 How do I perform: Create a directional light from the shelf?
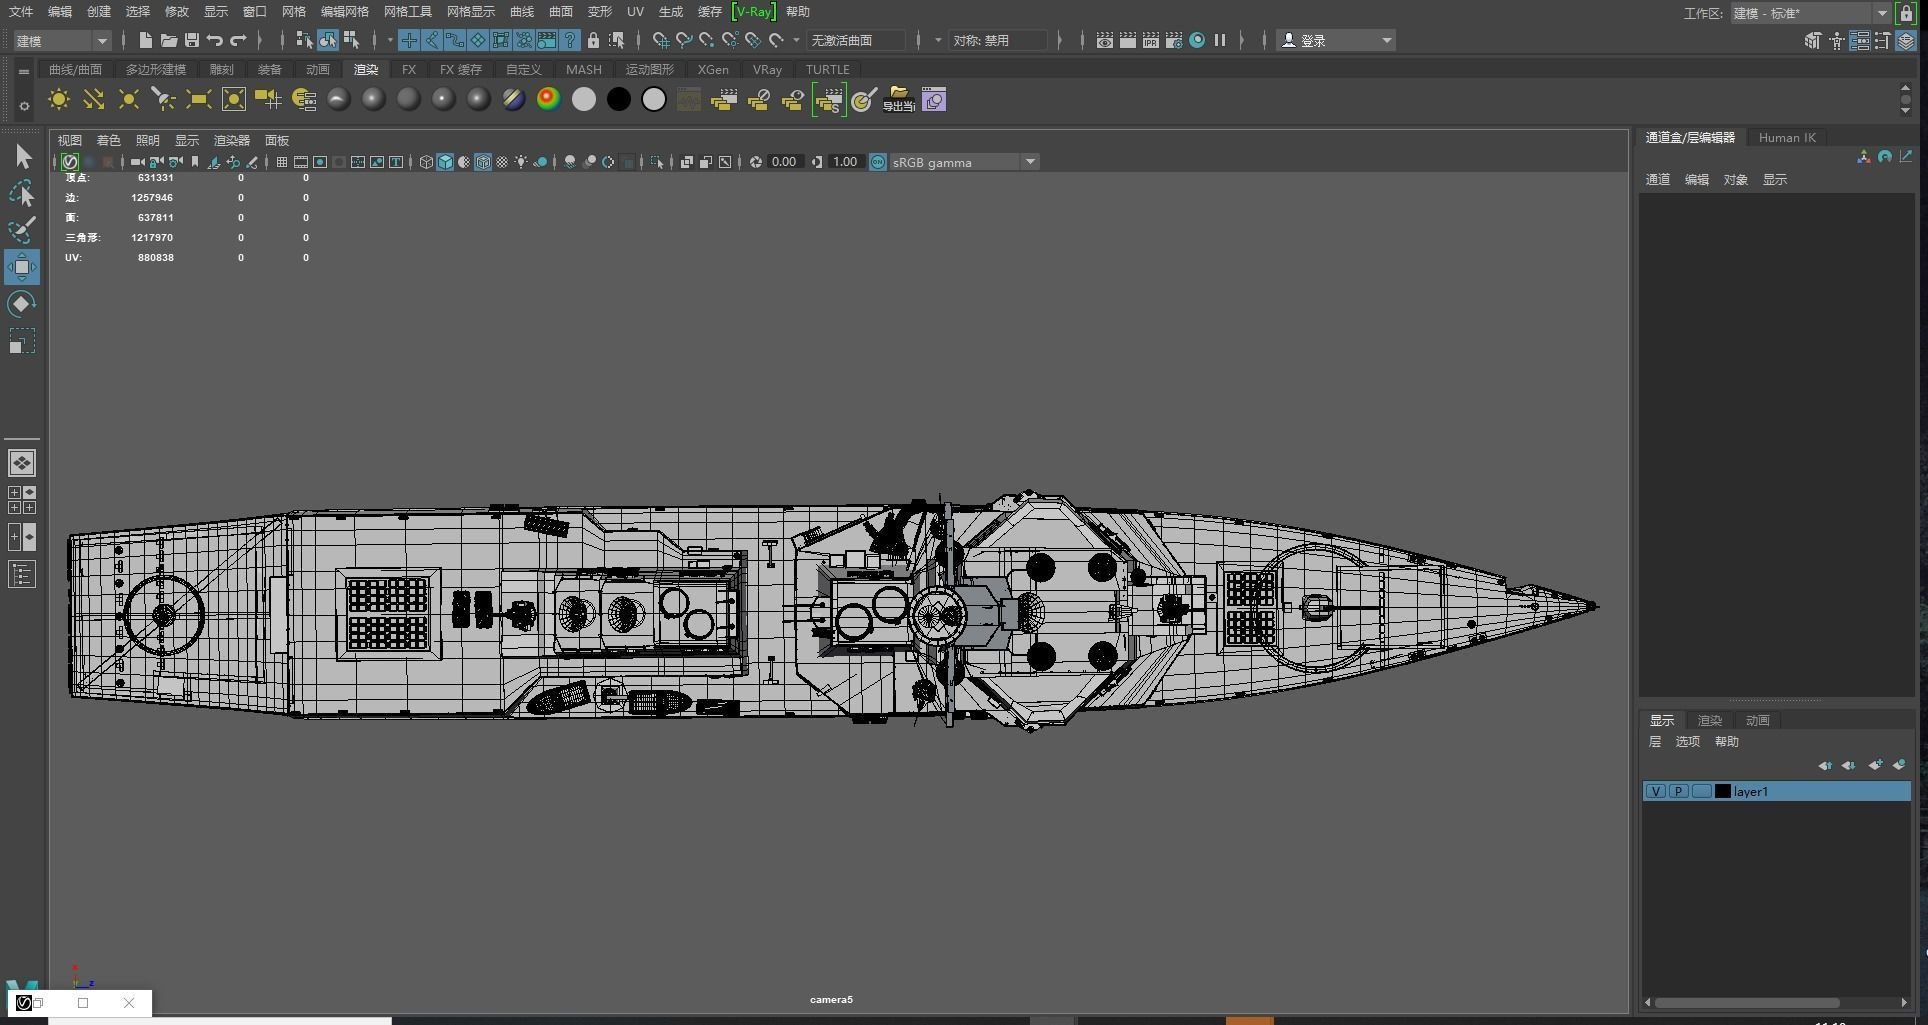tap(94, 99)
